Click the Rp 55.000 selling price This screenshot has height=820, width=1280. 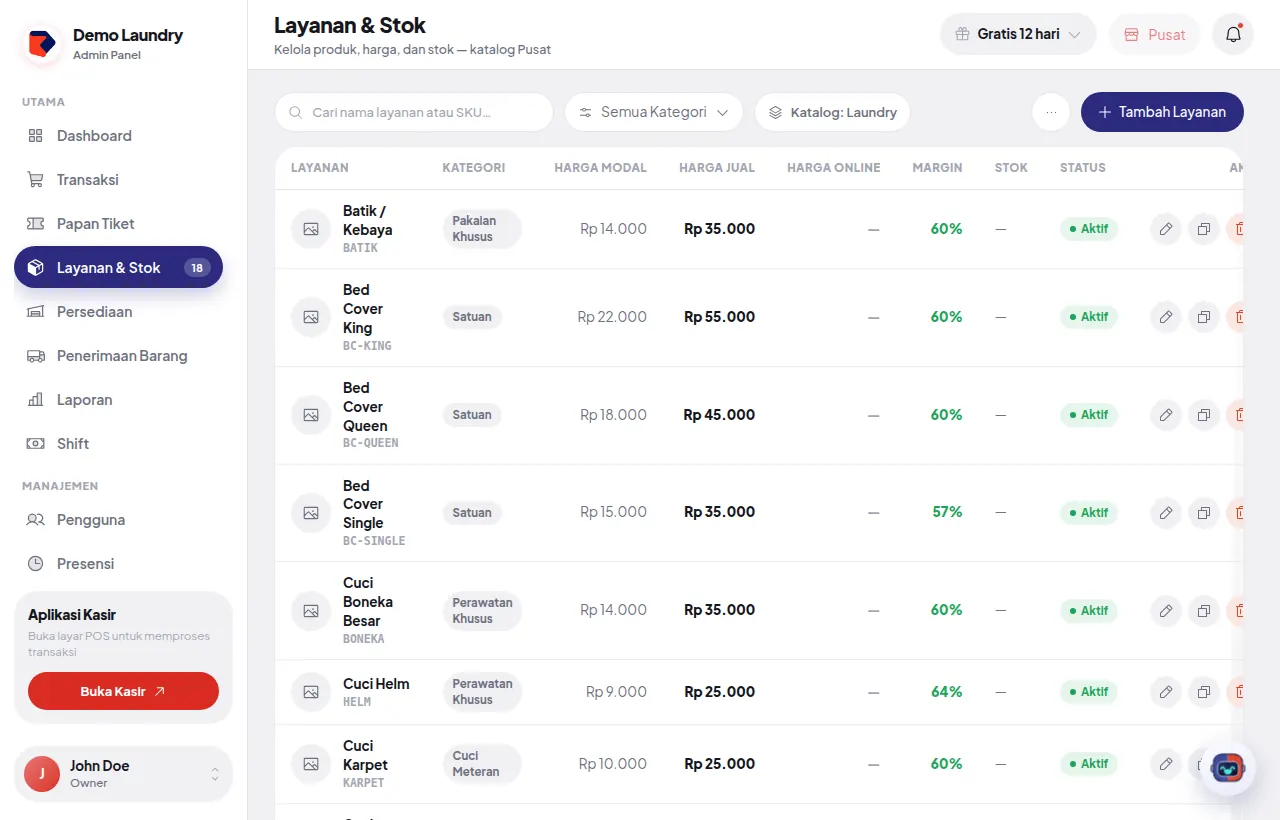click(x=719, y=317)
